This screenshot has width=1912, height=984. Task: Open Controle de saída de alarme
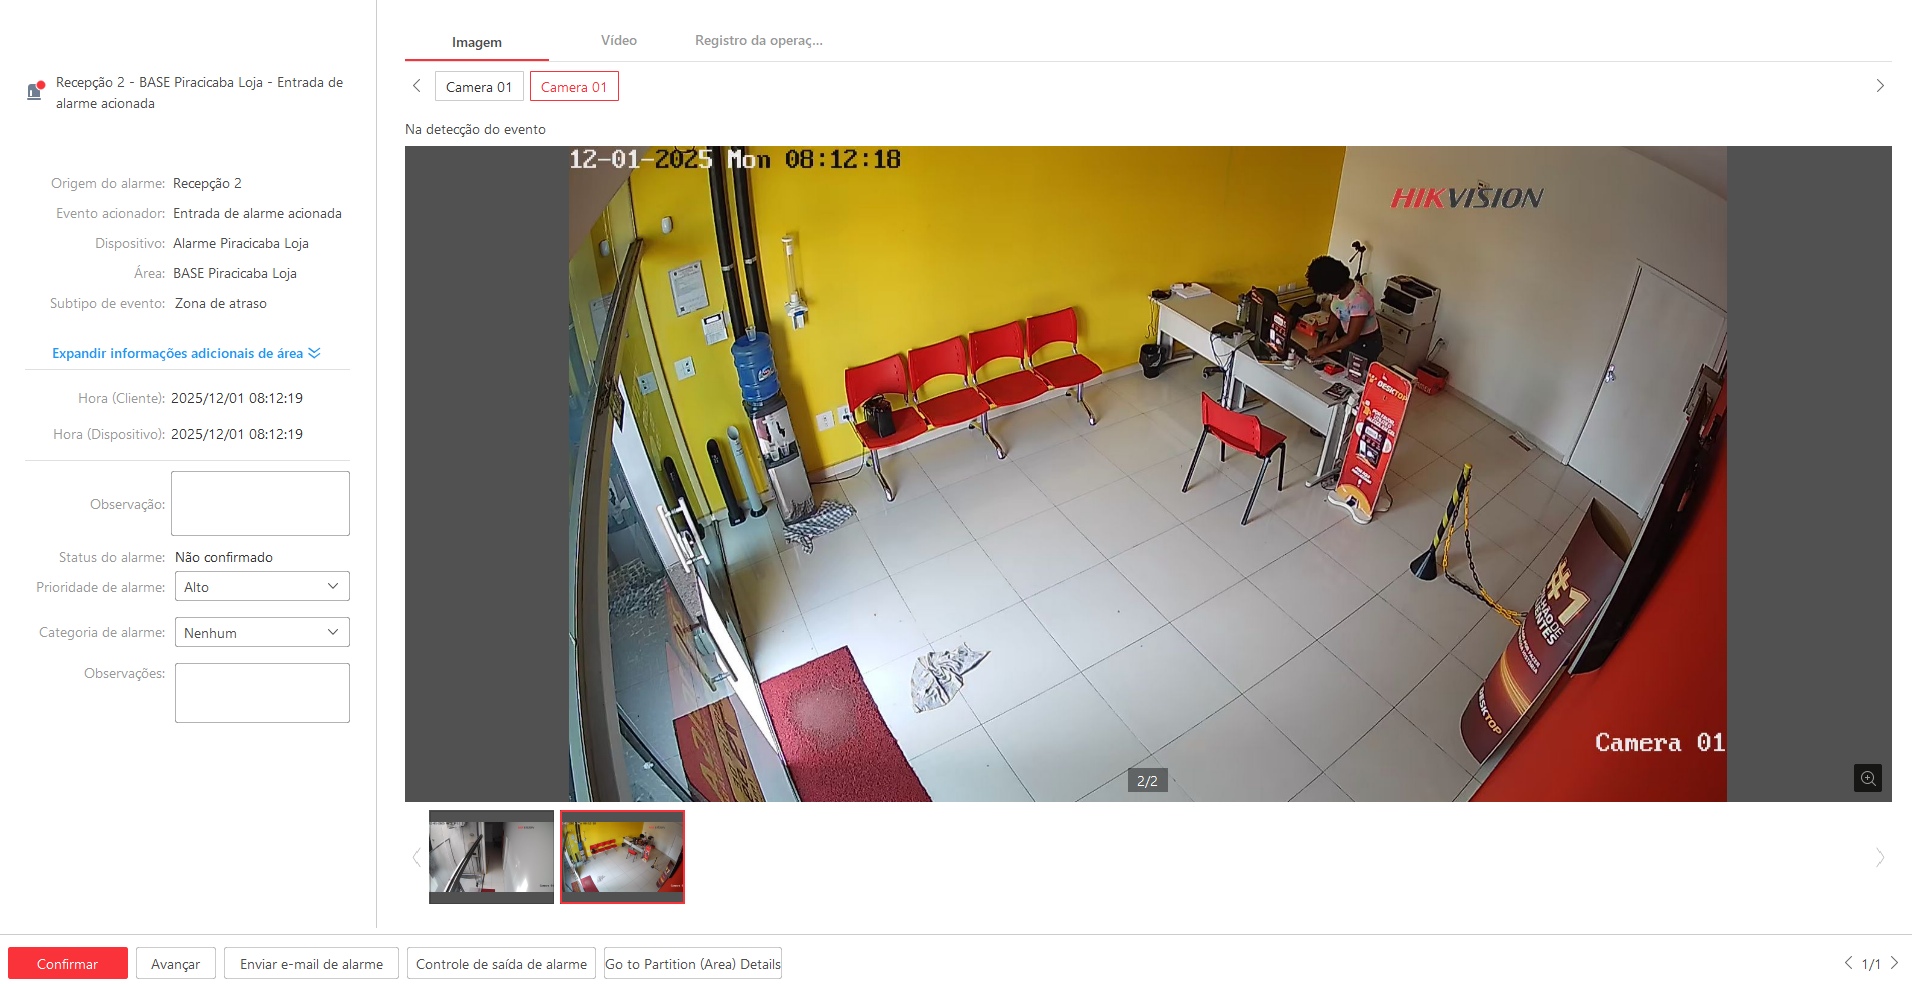[x=501, y=964]
